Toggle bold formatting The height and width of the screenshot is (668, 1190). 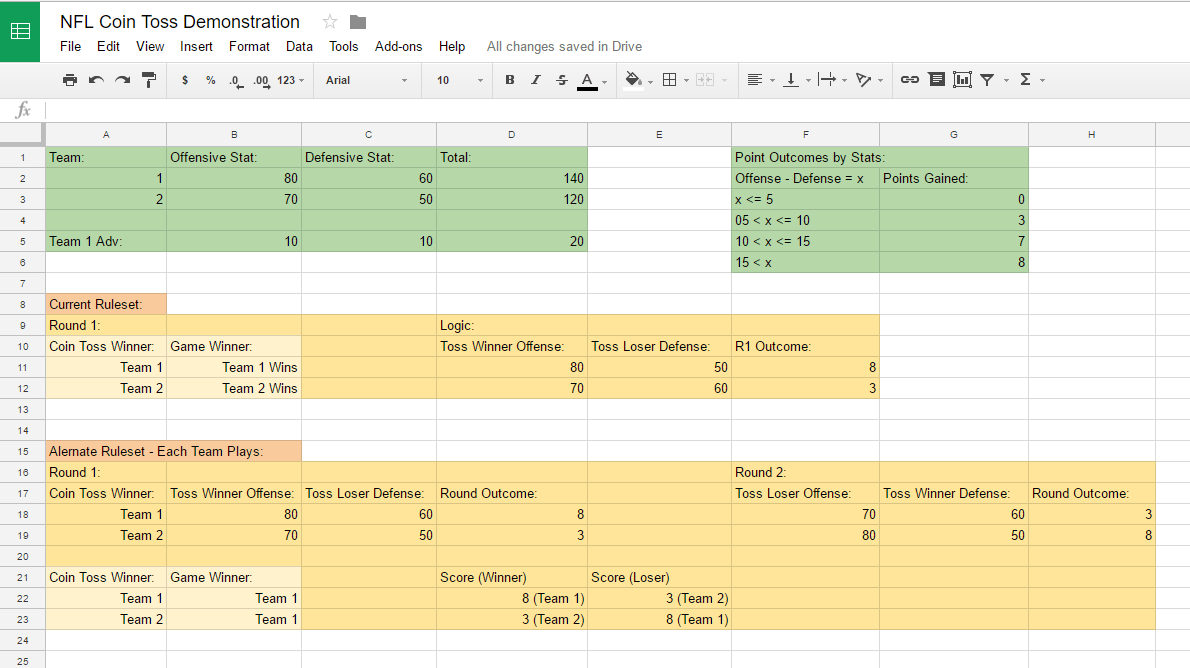coord(510,80)
